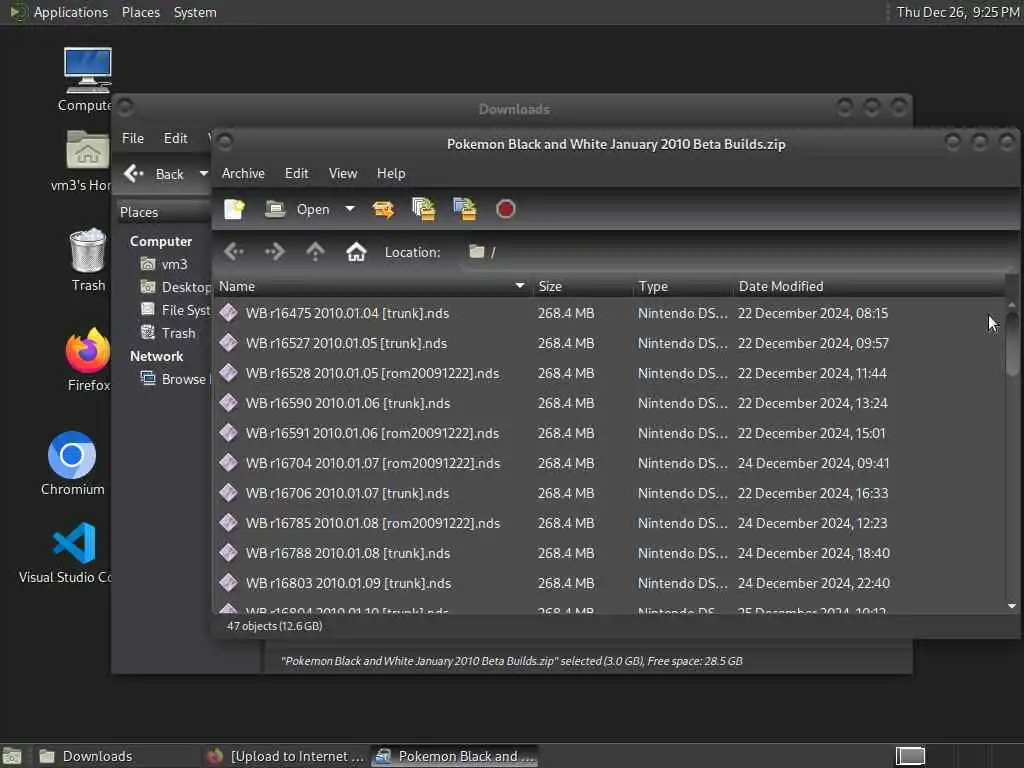
Task: Launch Firefox from the desktop
Action: pyautogui.click(x=88, y=360)
